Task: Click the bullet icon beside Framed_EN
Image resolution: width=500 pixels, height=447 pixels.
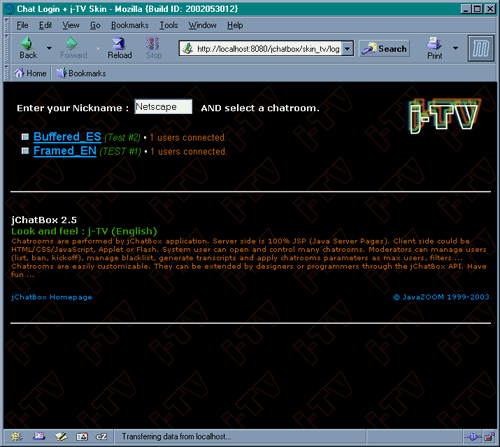Action: pyautogui.click(x=25, y=151)
